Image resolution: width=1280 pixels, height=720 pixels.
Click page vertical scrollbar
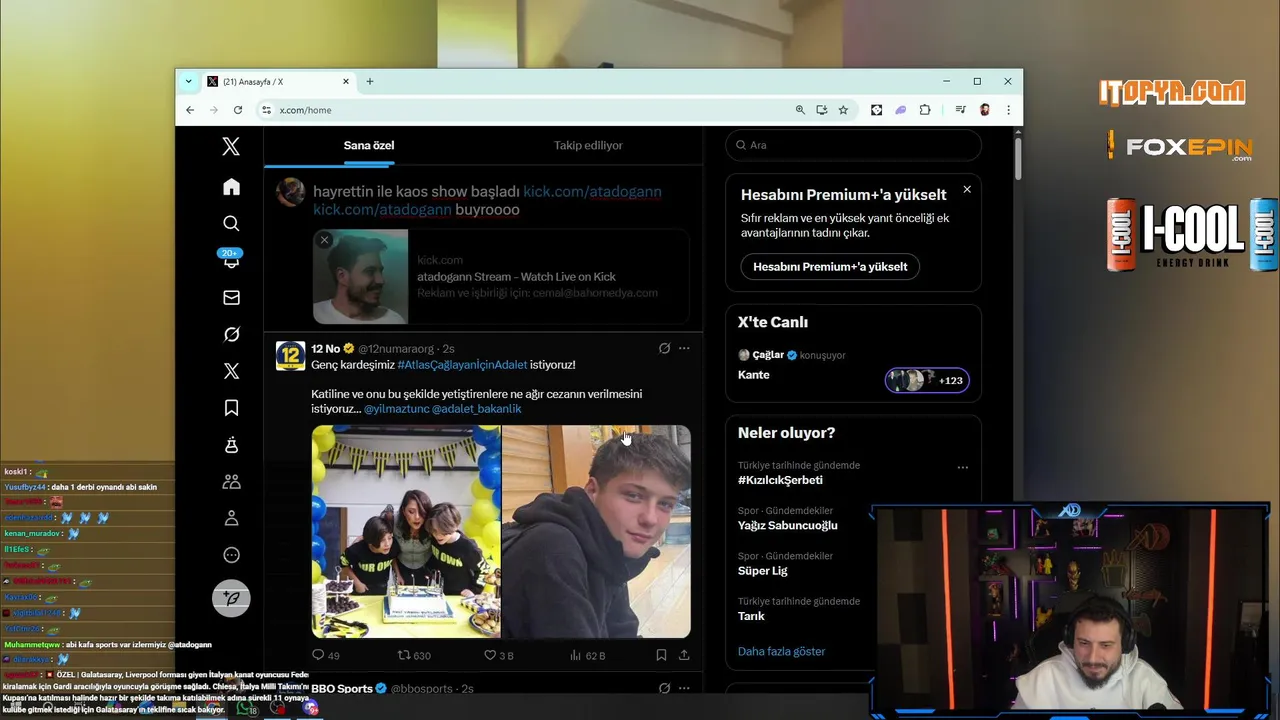click(x=1018, y=160)
